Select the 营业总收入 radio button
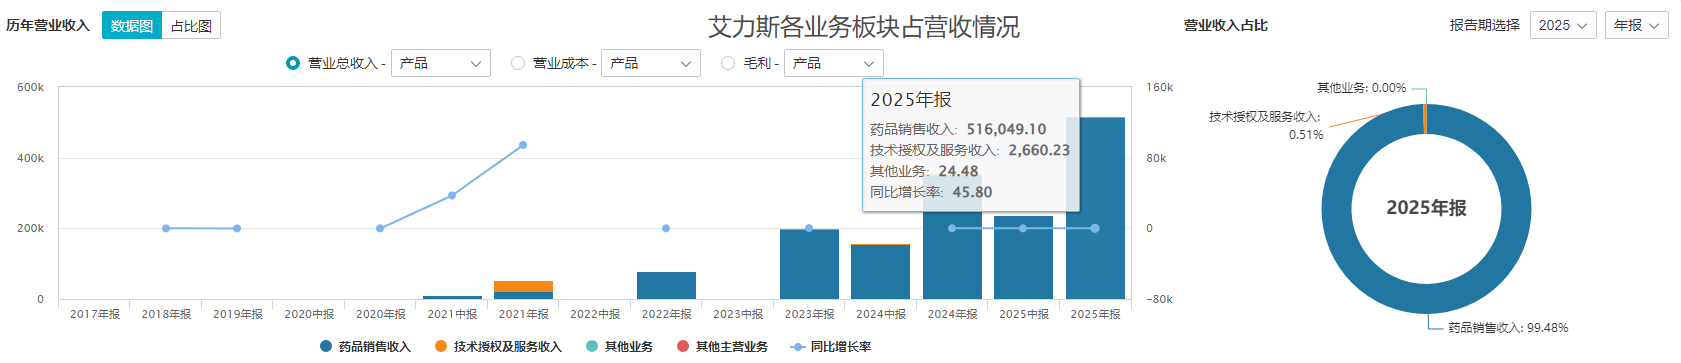The width and height of the screenshot is (1681, 363). (293, 63)
